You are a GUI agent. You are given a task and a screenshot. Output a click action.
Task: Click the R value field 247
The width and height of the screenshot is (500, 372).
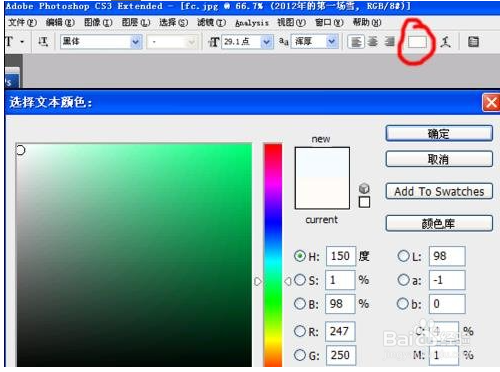[x=340, y=331]
